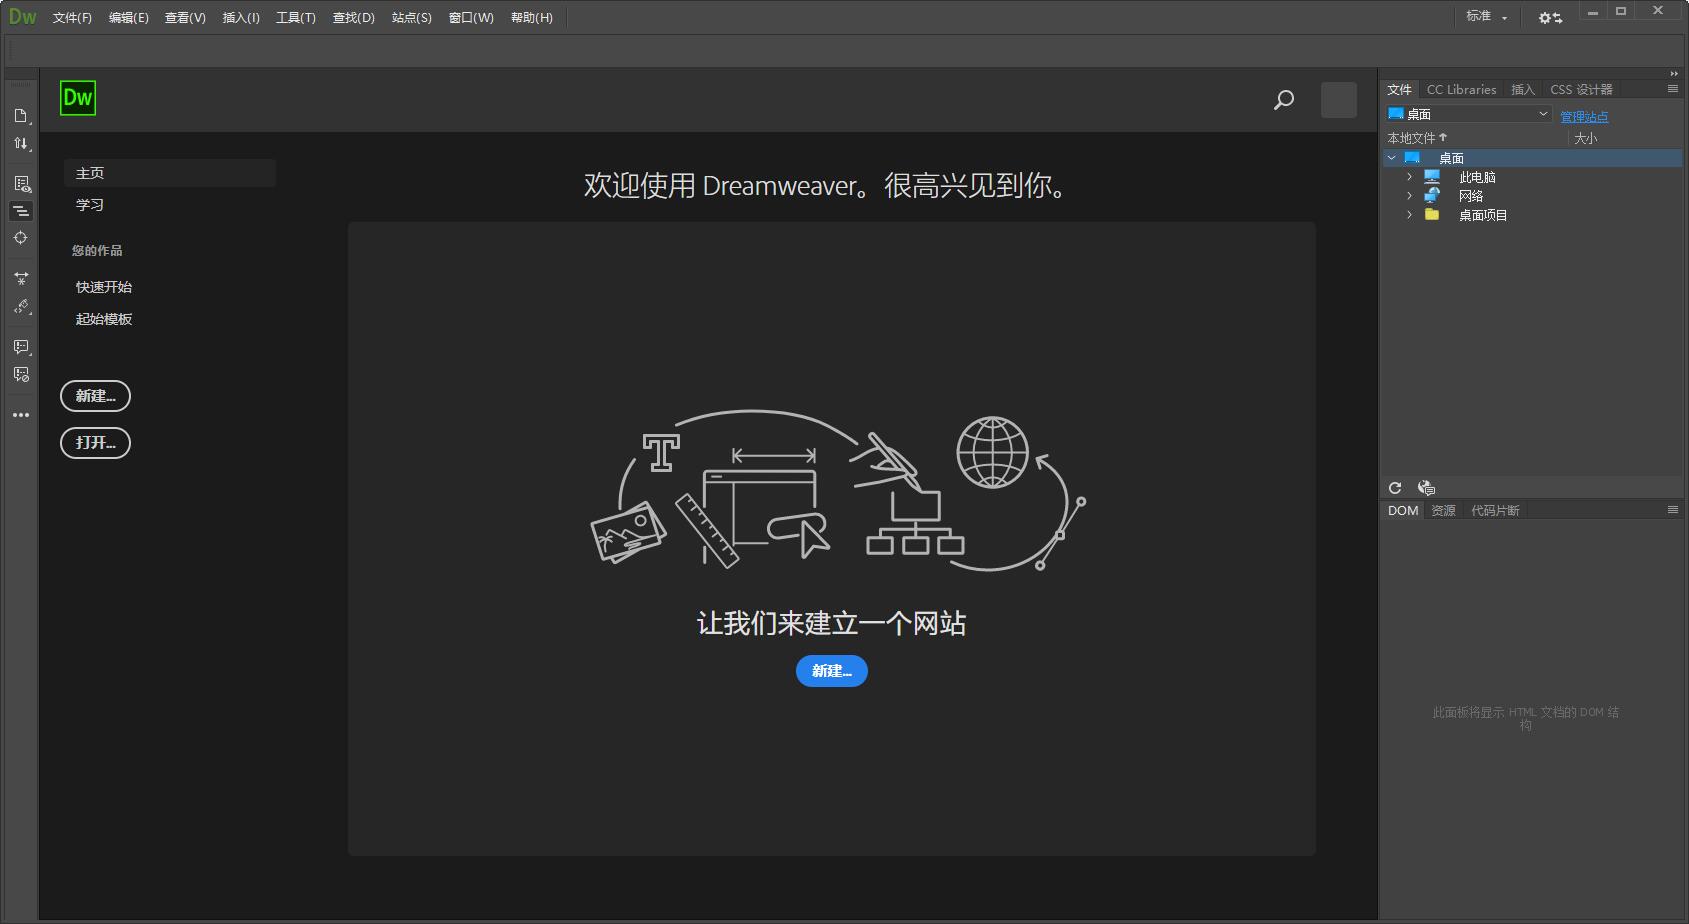The image size is (1689, 924).
Task: Click the file management up-down arrows icon
Action: point(21,144)
